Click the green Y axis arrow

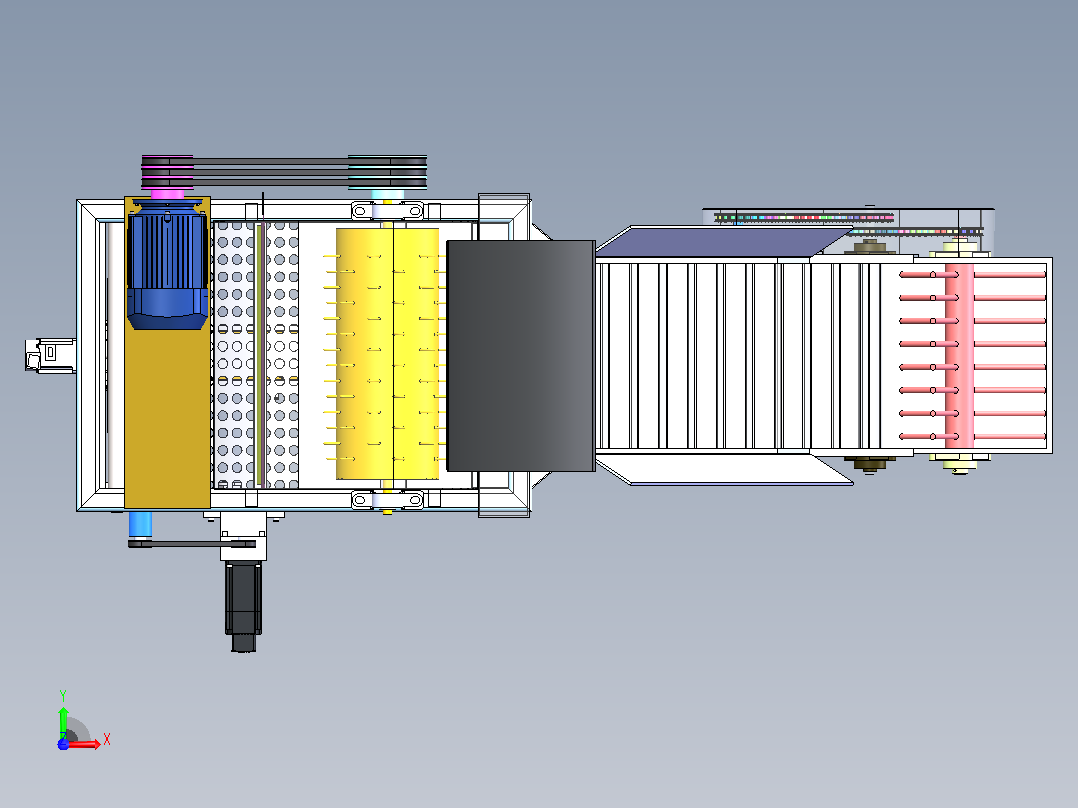63,722
